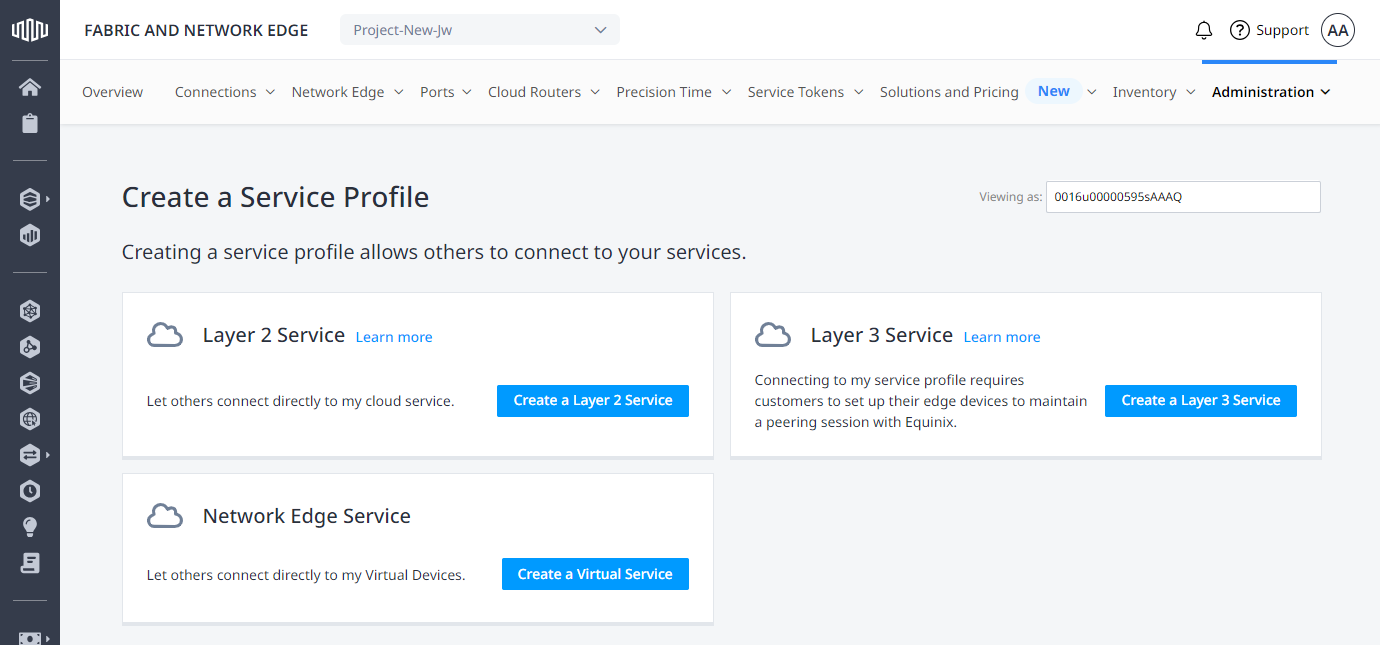Click the cloud icon beside Network Edge Service
The image size is (1380, 645).
165,516
